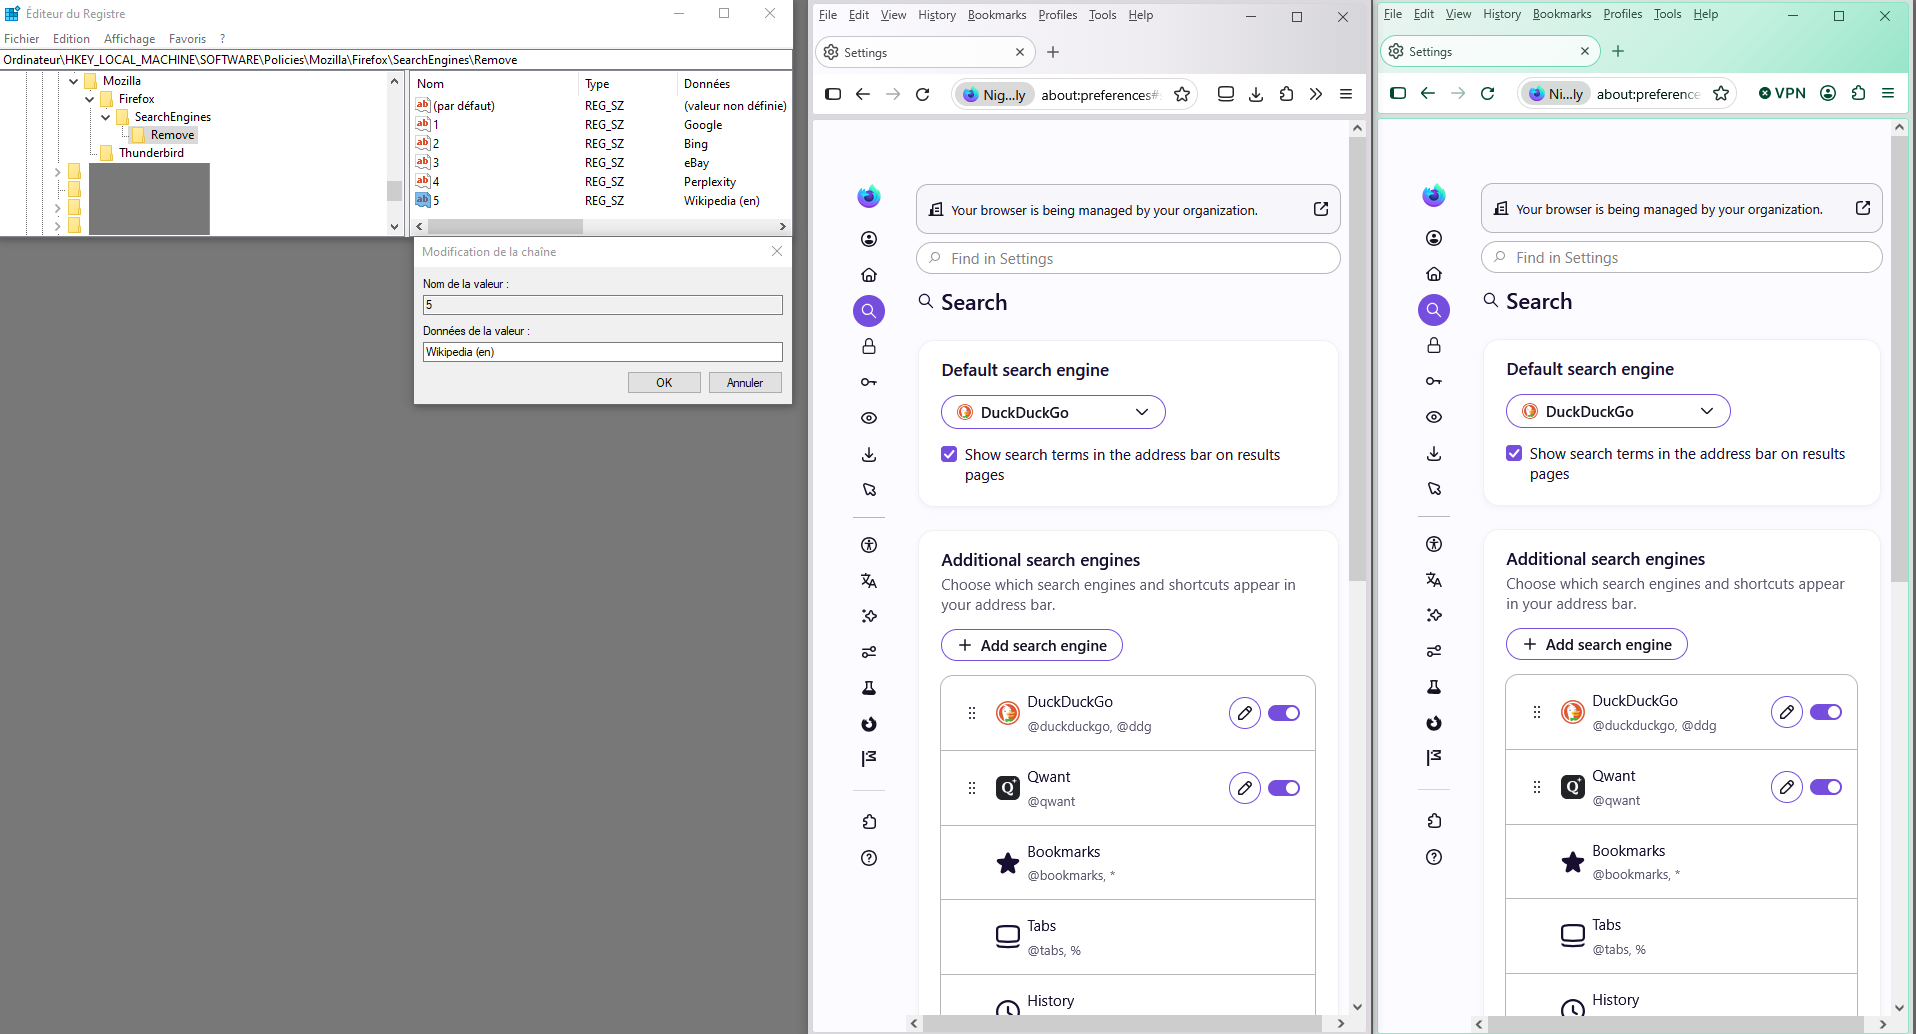Reload page in middle Firefox window
This screenshot has height=1034, width=1916.
pyautogui.click(x=923, y=94)
